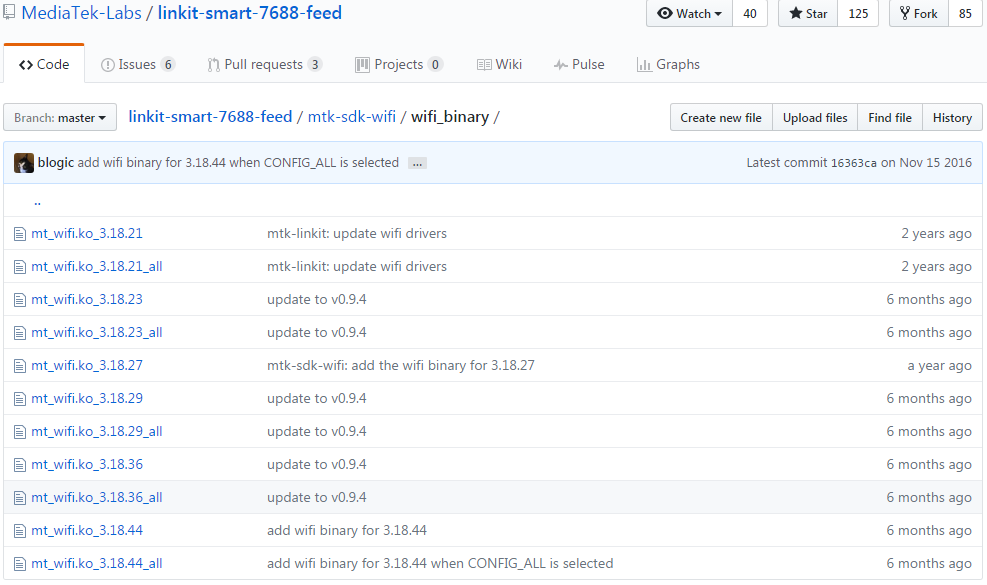This screenshot has height=585, width=987.
Task: Open commit 'mtk-sdk-wifi: add the wifi binary for 3.18.27'
Action: click(401, 366)
